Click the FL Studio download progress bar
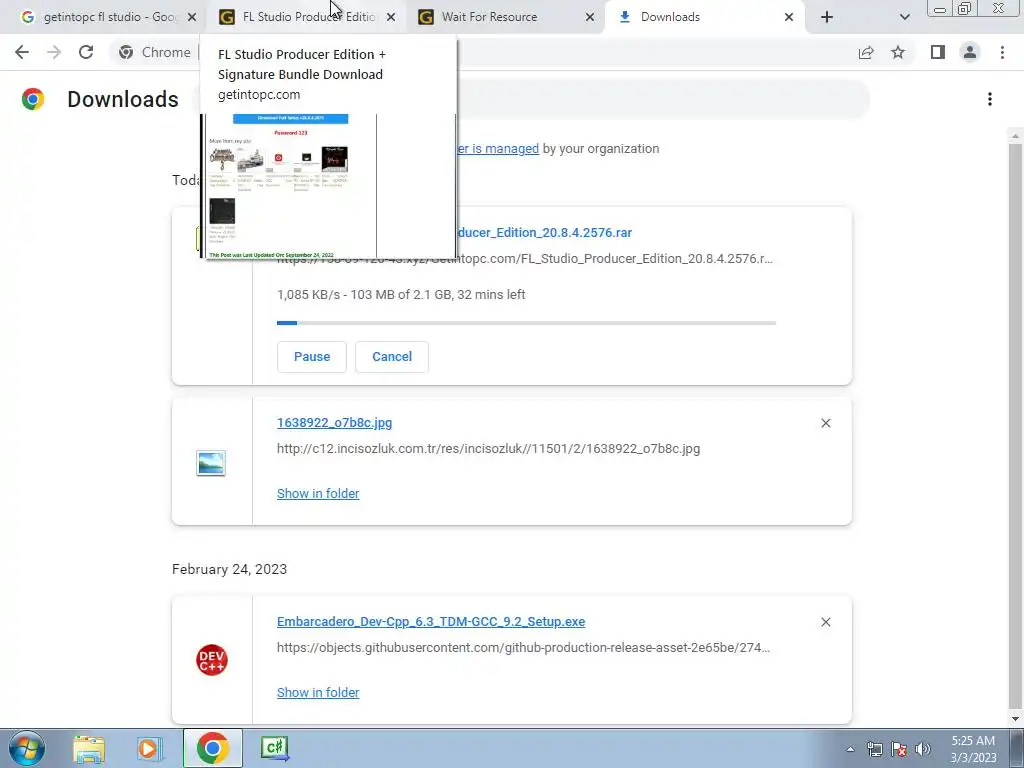1024x768 pixels. [526, 323]
